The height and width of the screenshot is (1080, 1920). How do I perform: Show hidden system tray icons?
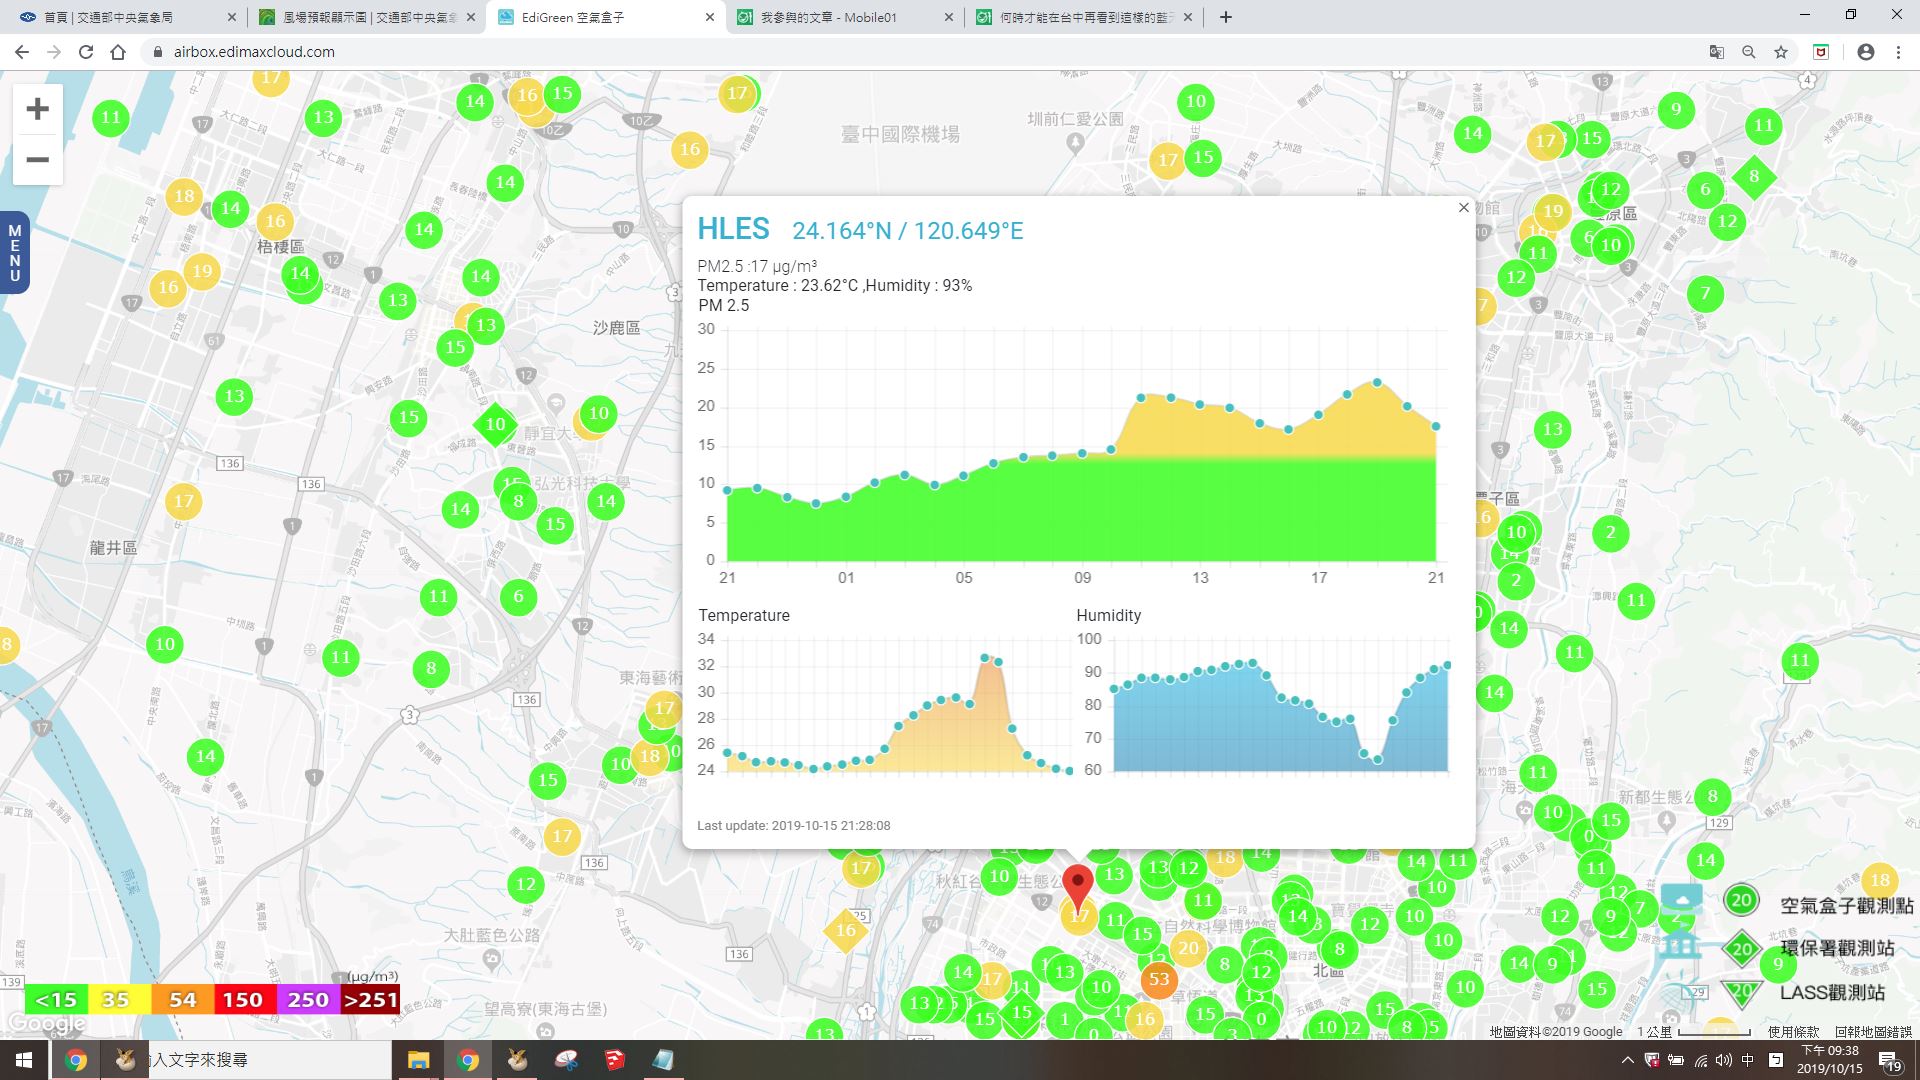pos(1627,1060)
